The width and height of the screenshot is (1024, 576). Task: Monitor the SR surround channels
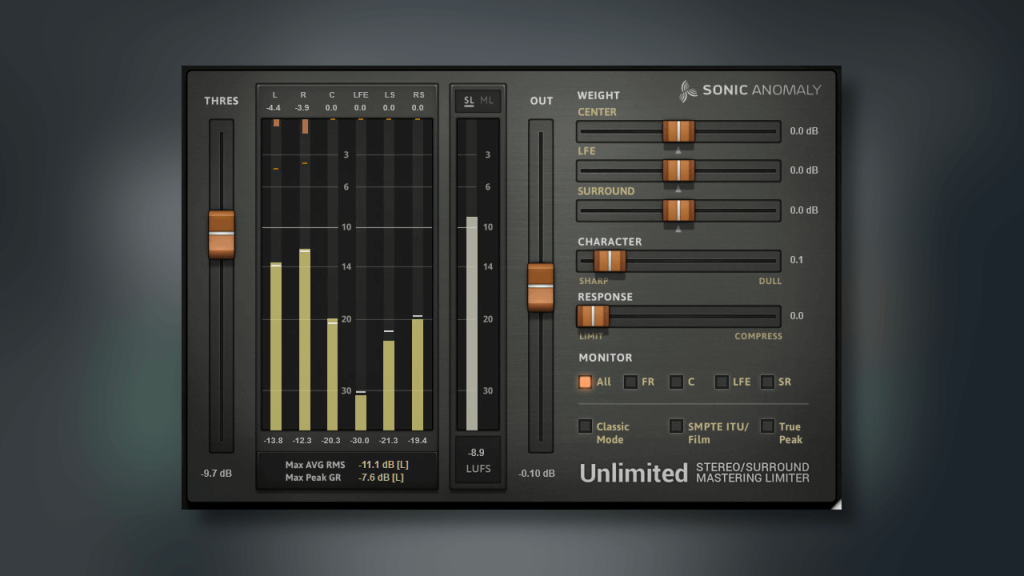765,382
